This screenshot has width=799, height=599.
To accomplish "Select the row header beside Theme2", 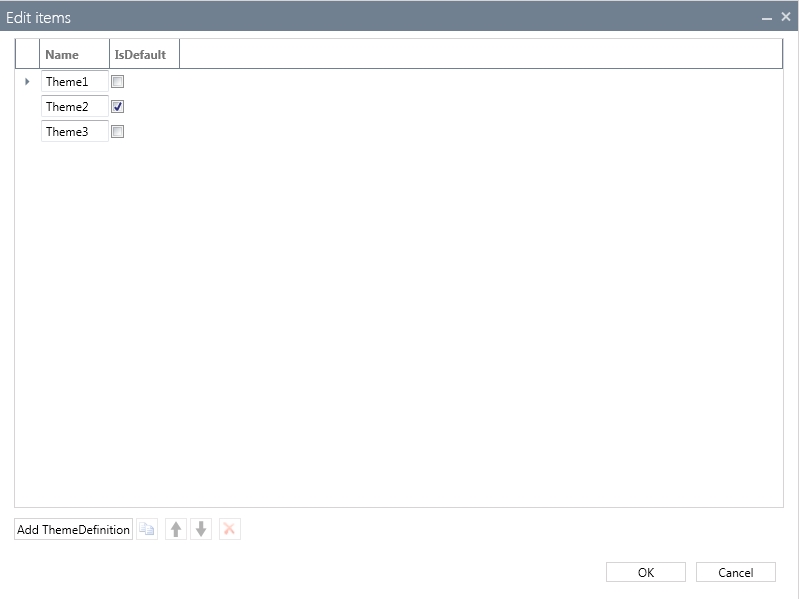I will pos(27,107).
